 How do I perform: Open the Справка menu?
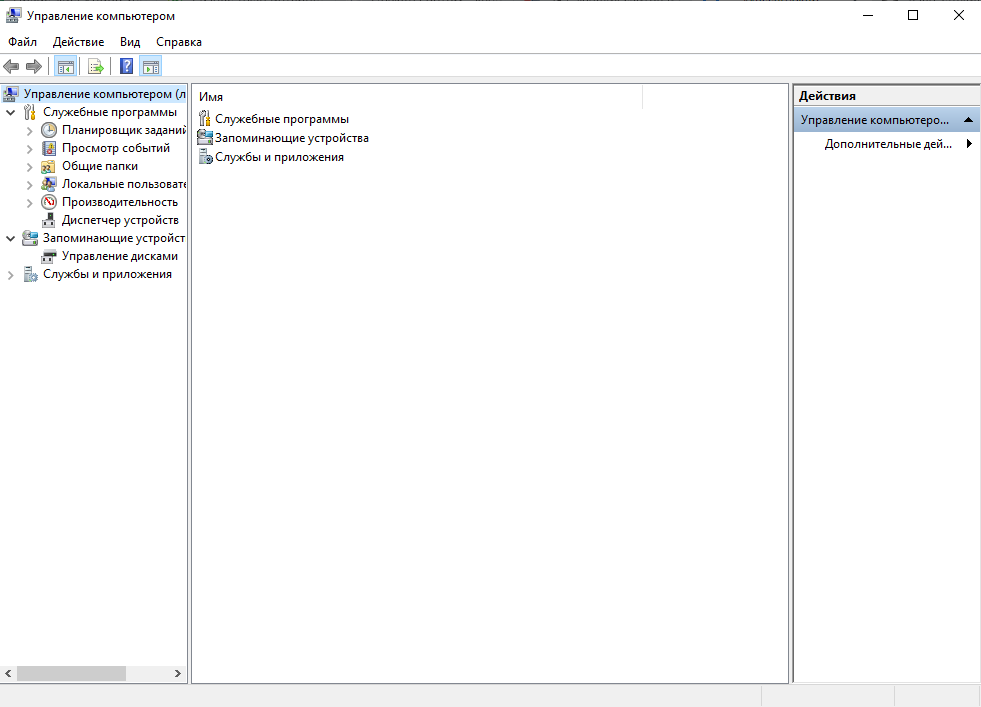pyautogui.click(x=179, y=42)
